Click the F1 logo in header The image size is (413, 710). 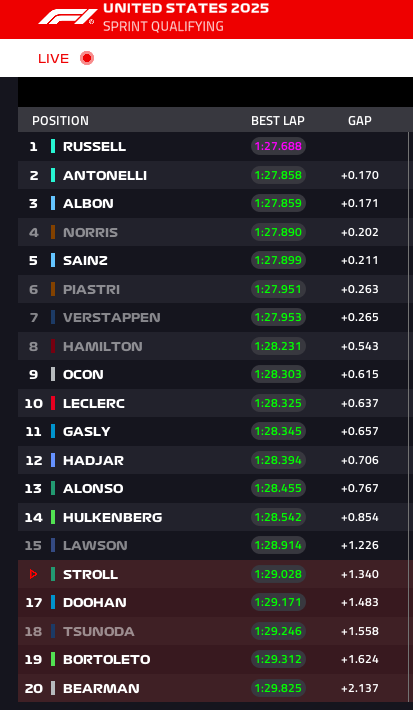tap(67, 17)
